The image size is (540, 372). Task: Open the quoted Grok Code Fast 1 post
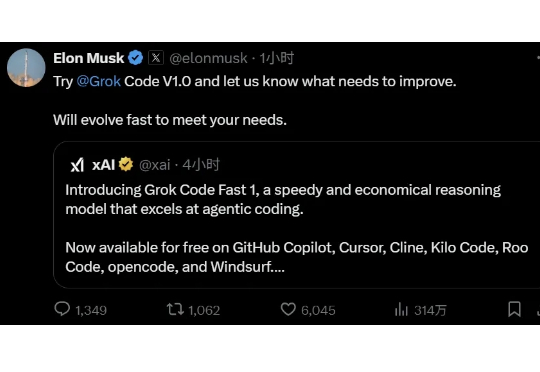click(297, 215)
